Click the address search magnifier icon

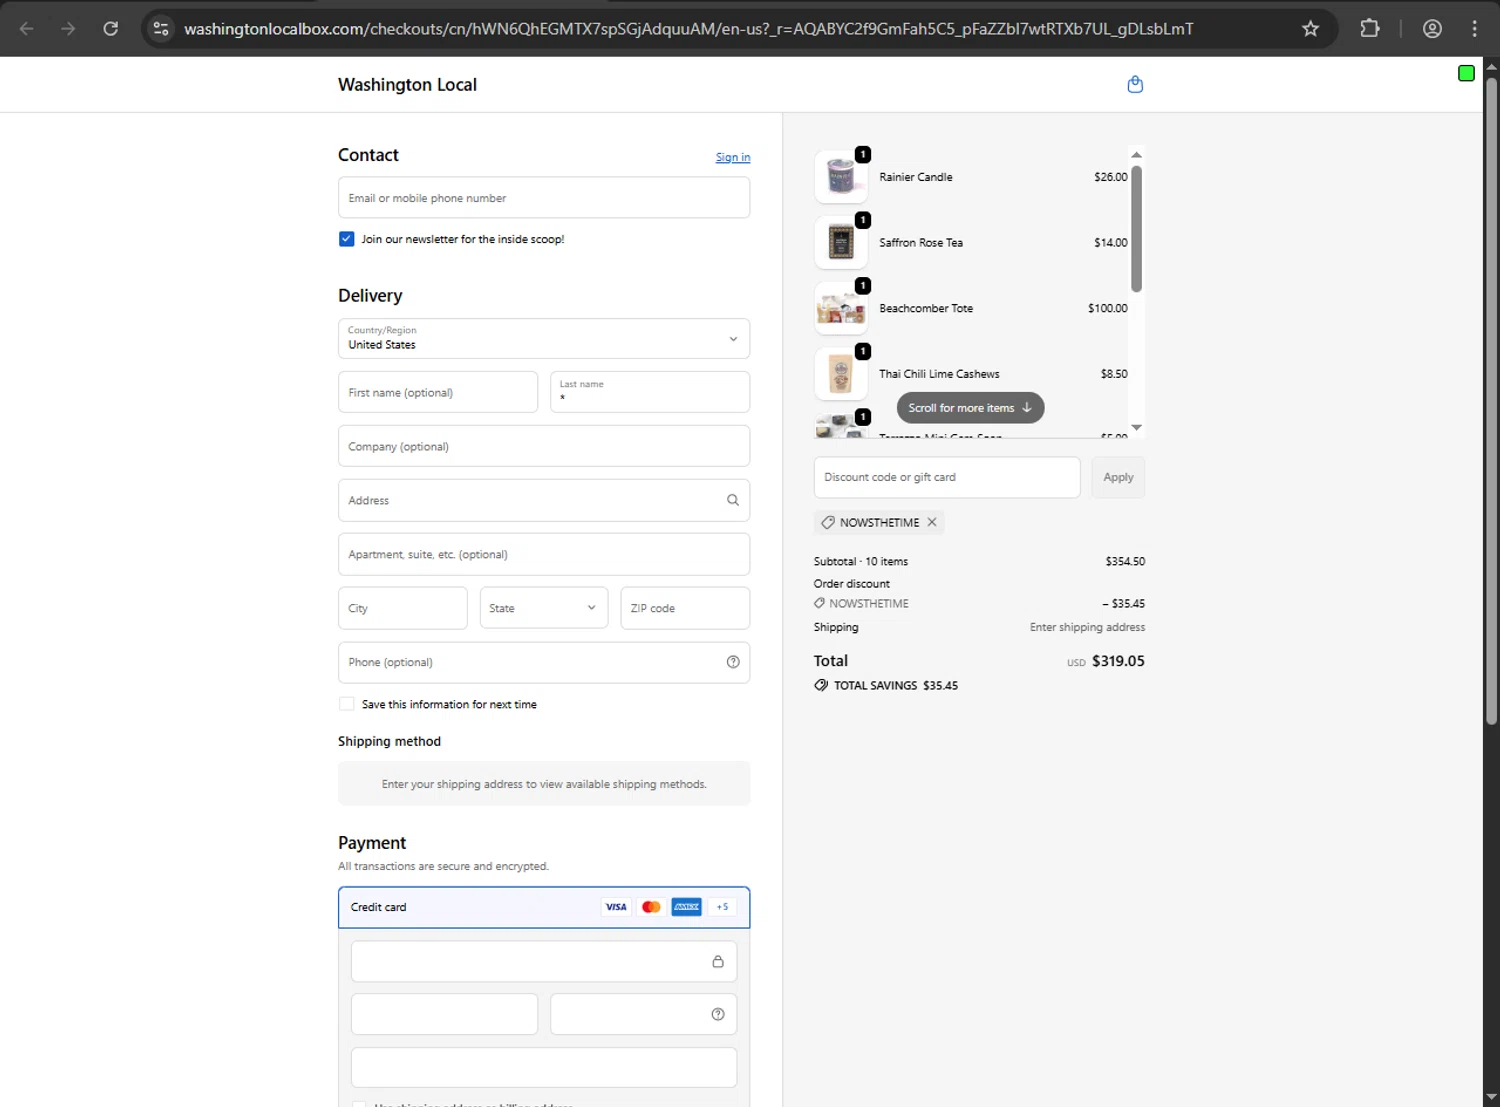pos(733,500)
